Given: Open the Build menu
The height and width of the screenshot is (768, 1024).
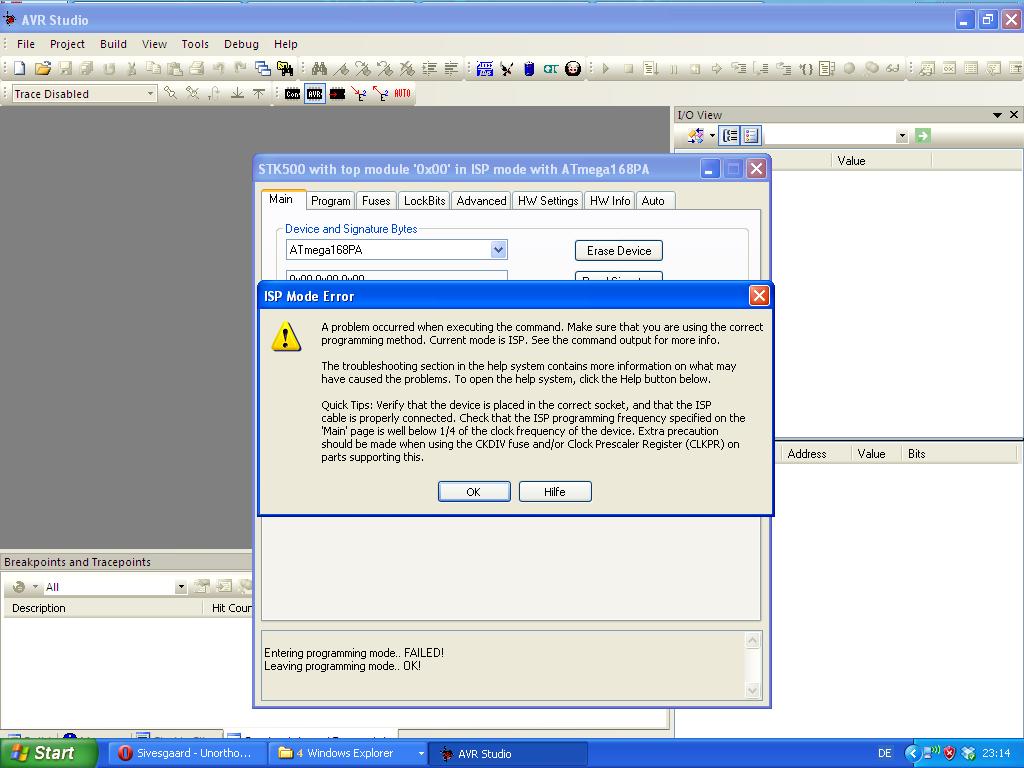Looking at the screenshot, I should tap(113, 44).
